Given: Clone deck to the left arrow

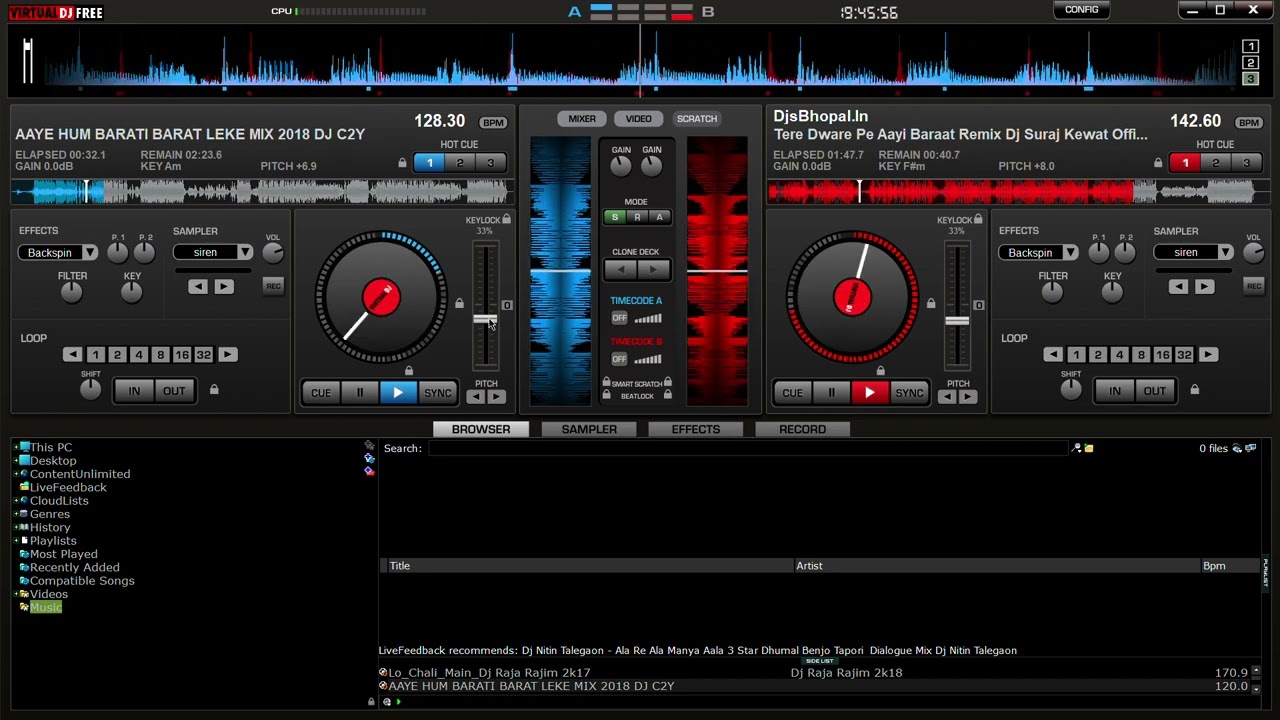Looking at the screenshot, I should coord(621,270).
